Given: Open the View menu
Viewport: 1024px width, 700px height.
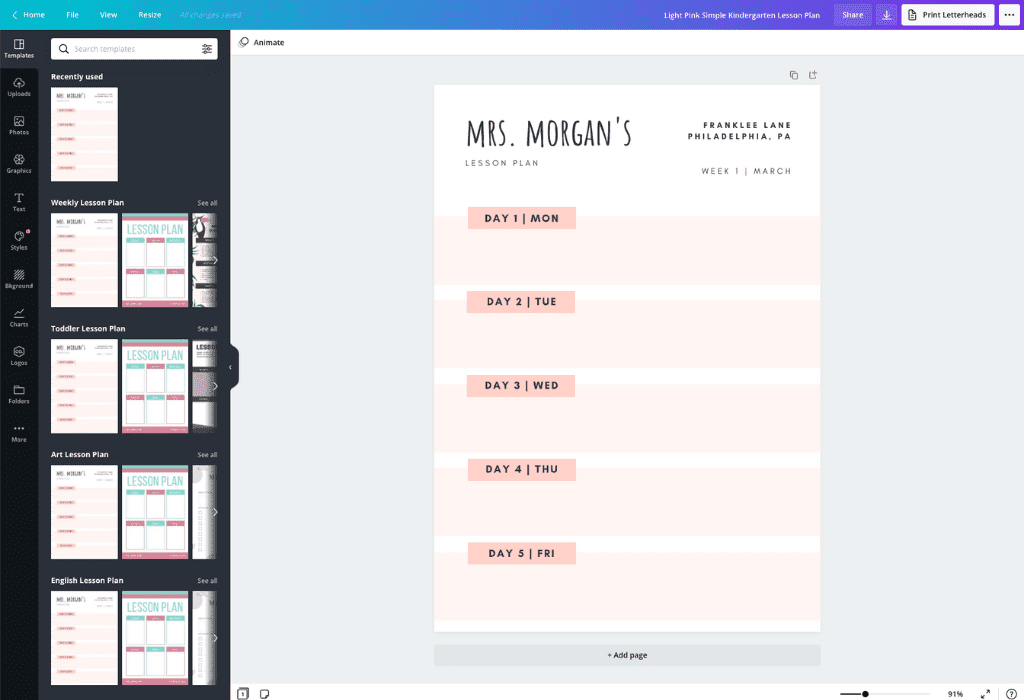Looking at the screenshot, I should (x=108, y=14).
